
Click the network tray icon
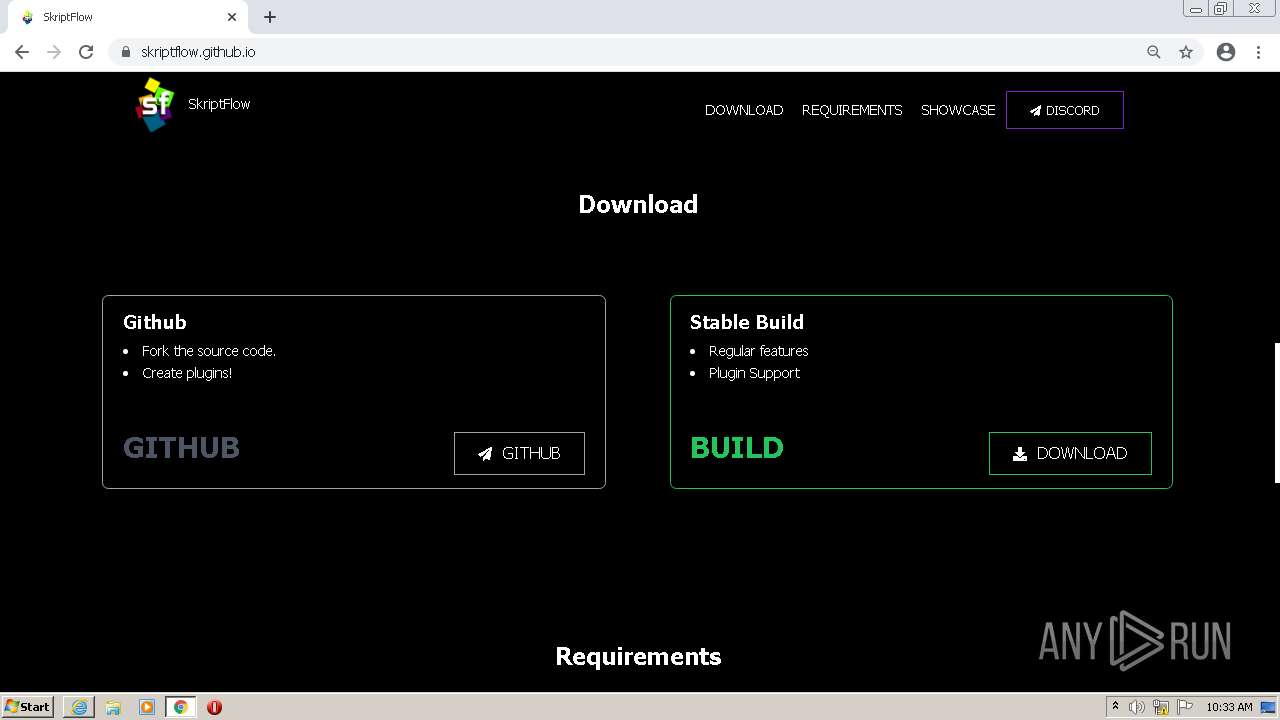pyautogui.click(x=1161, y=707)
